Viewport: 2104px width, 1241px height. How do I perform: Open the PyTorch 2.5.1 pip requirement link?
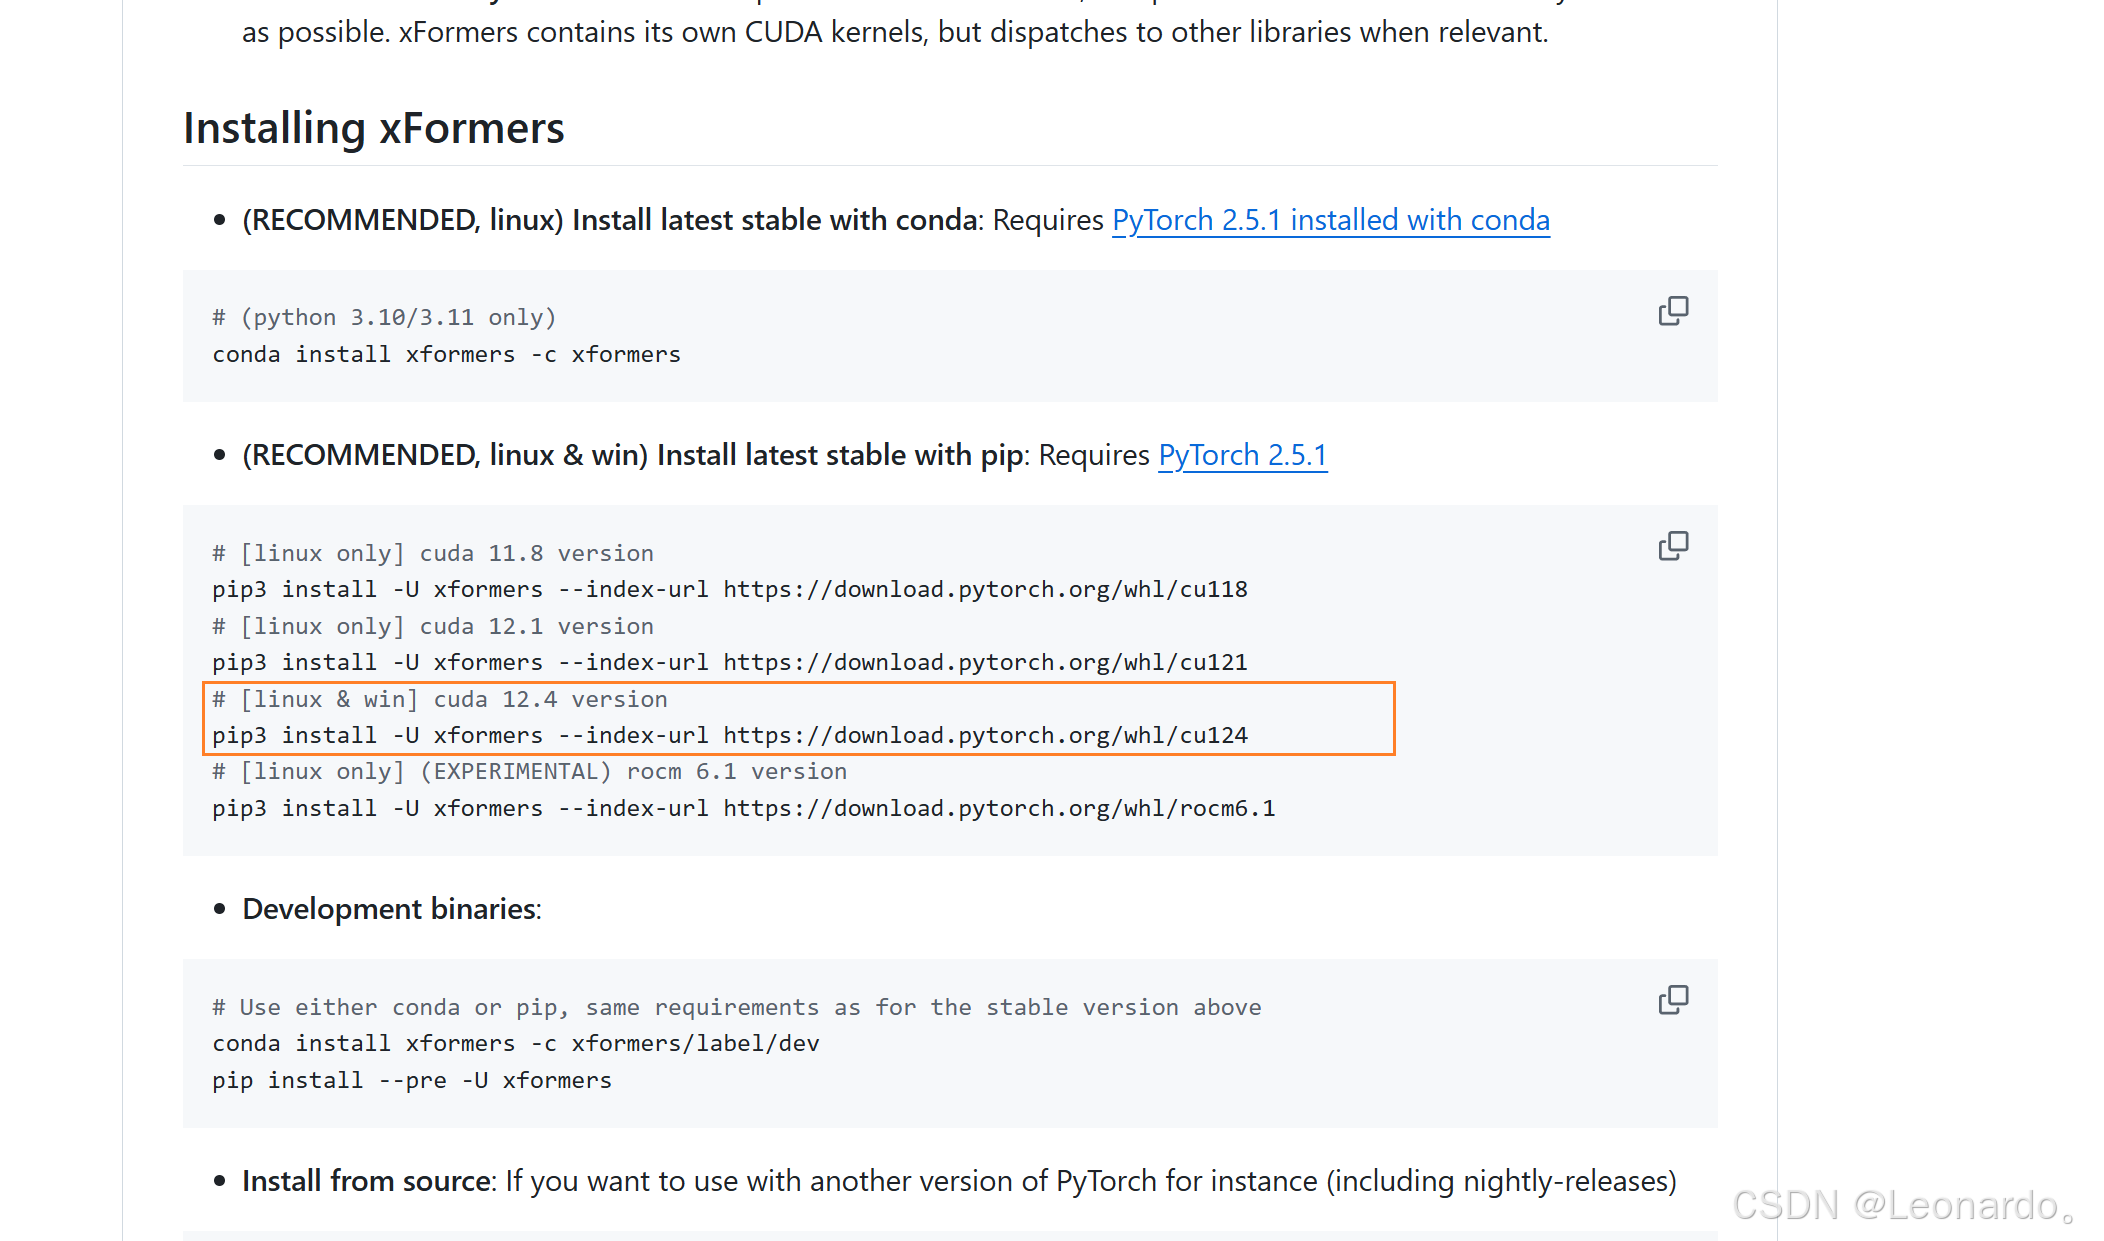click(x=1242, y=455)
